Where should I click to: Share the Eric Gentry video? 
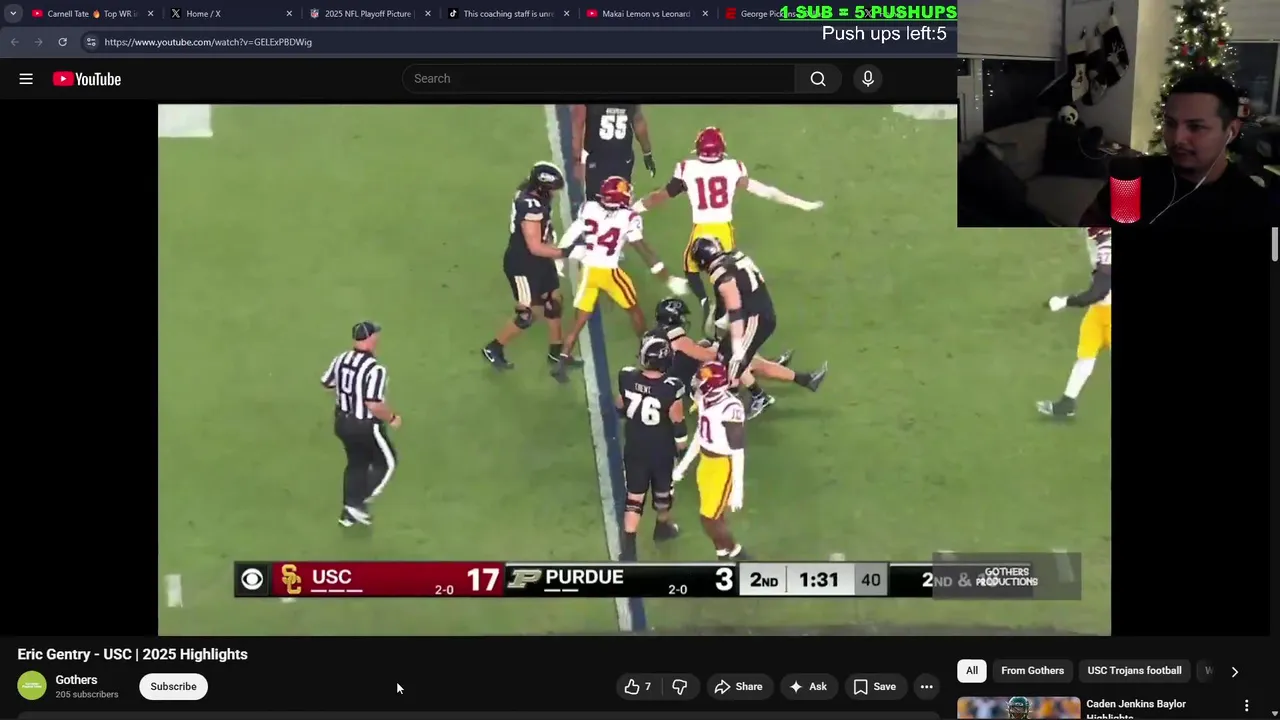738,687
